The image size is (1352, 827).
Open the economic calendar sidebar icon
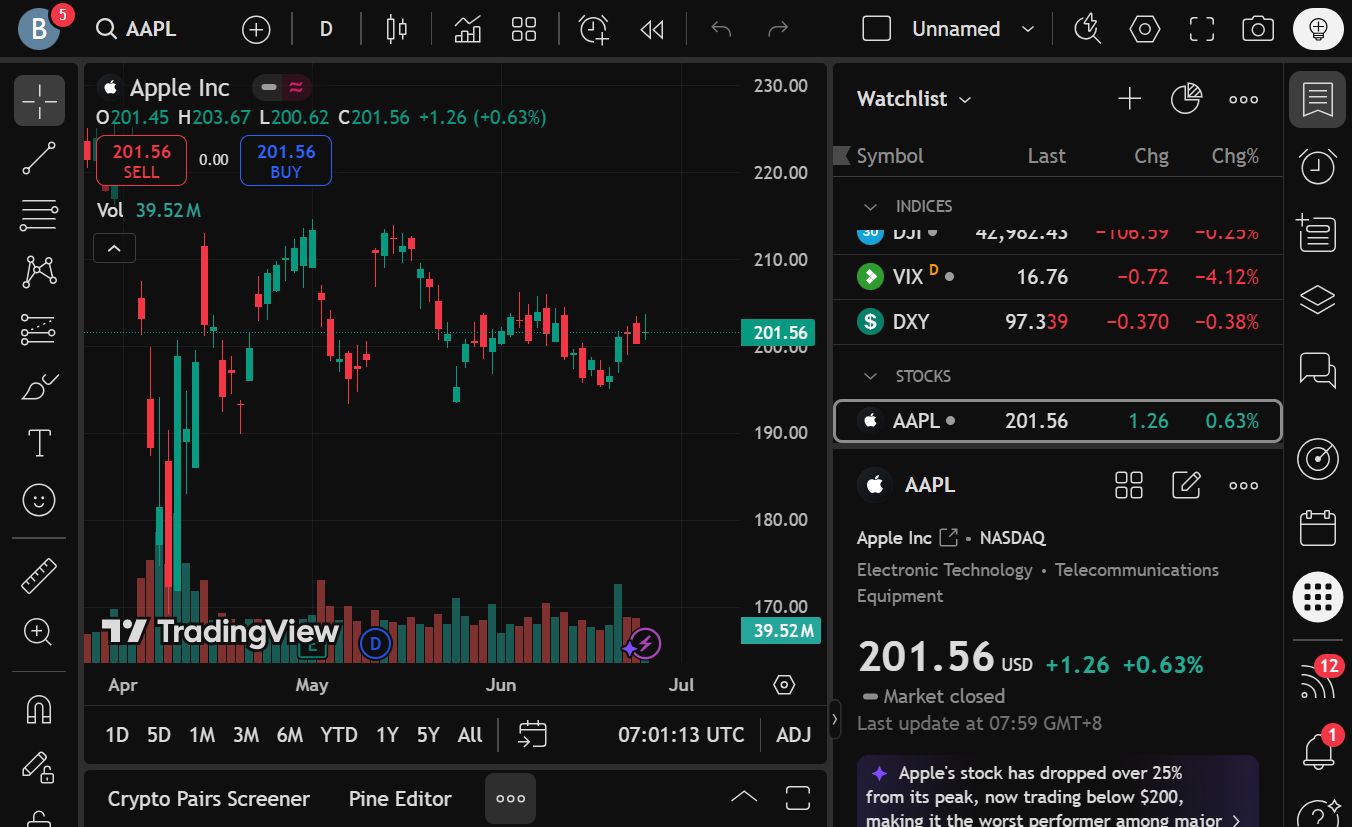coord(1317,527)
